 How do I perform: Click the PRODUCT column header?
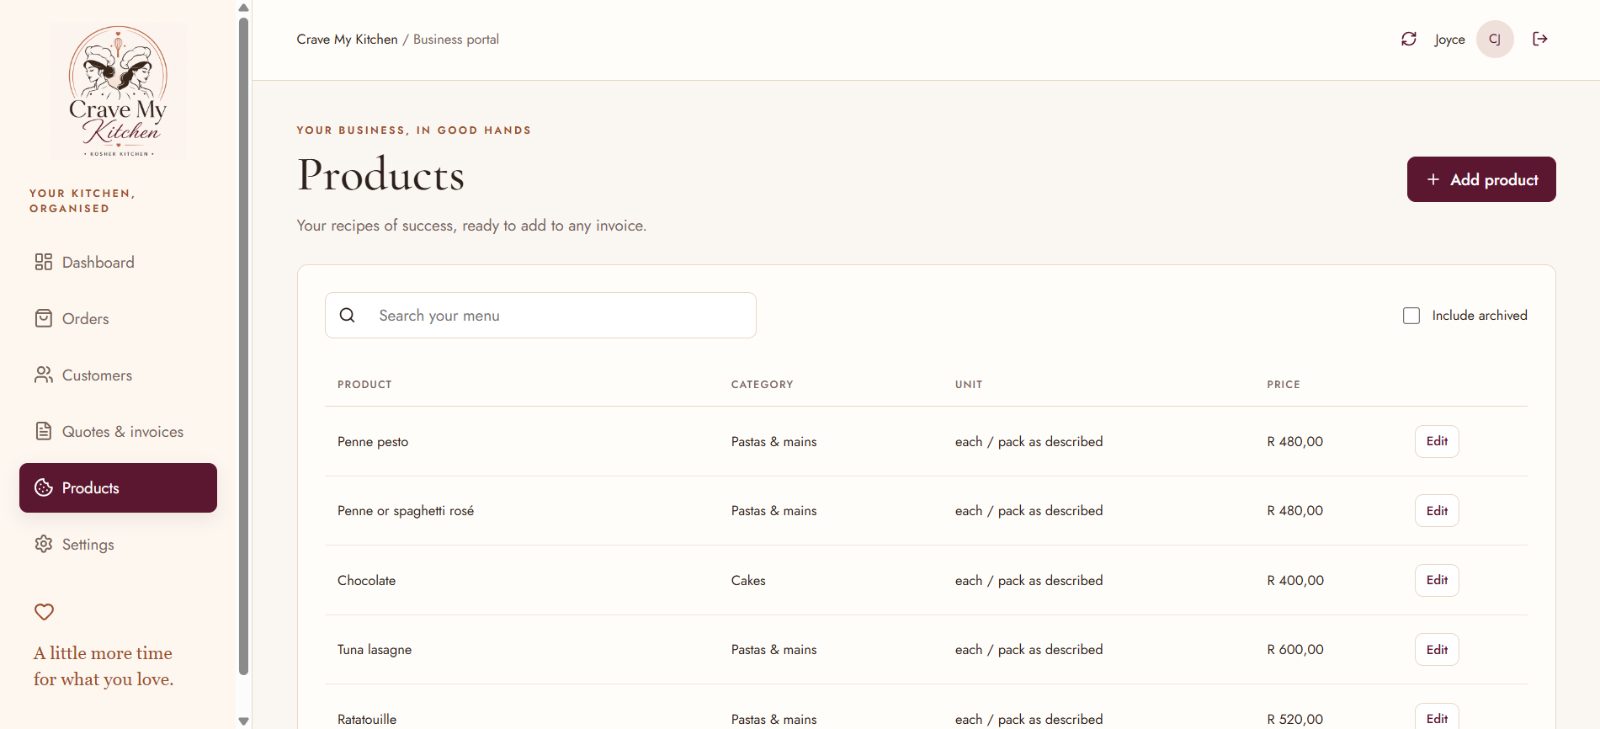[x=364, y=384]
